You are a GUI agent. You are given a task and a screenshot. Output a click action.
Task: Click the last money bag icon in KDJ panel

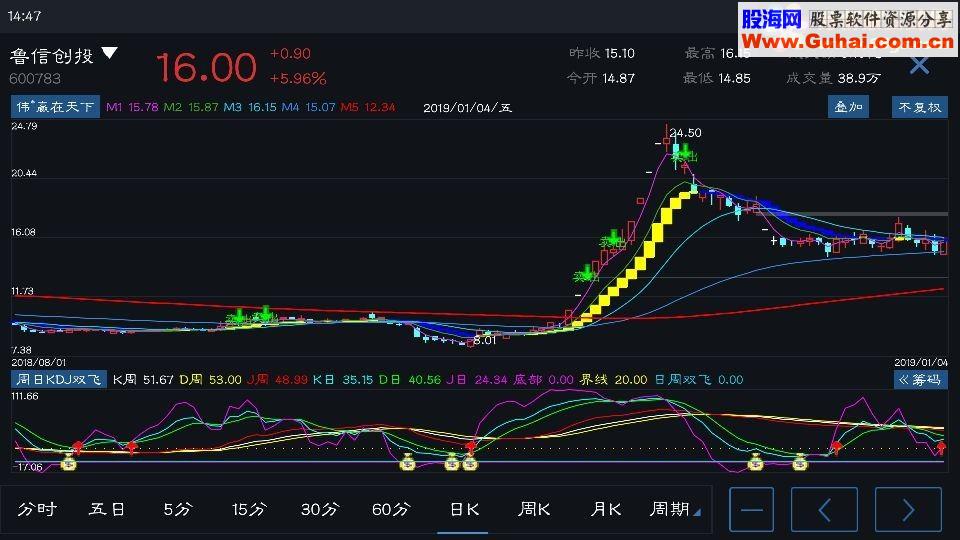point(800,462)
